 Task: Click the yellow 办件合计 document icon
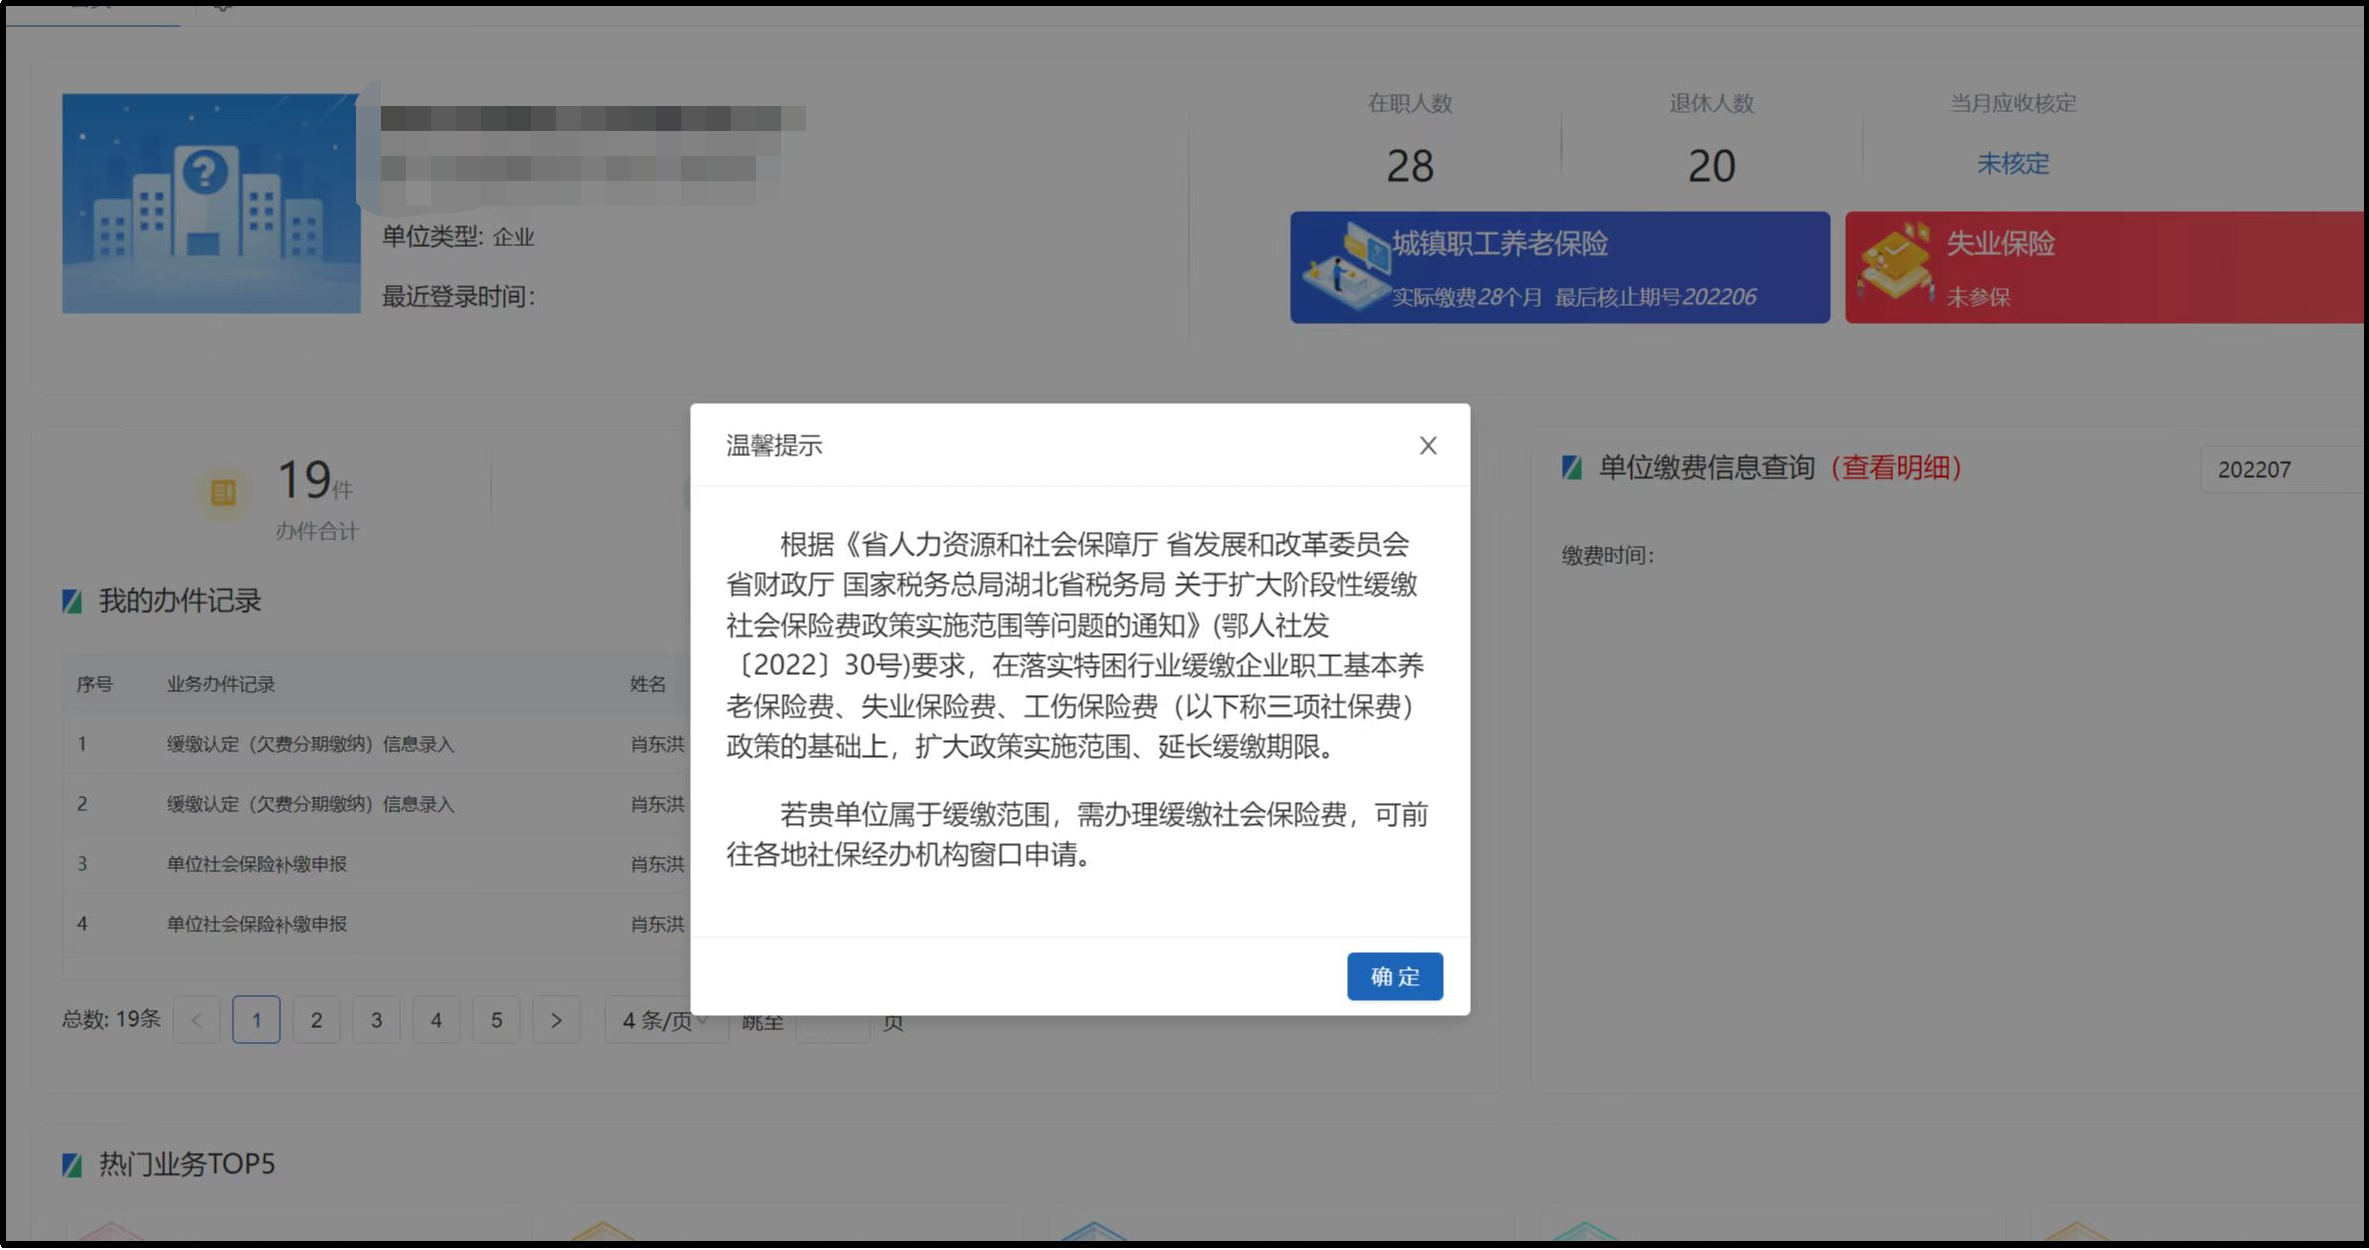point(223,492)
